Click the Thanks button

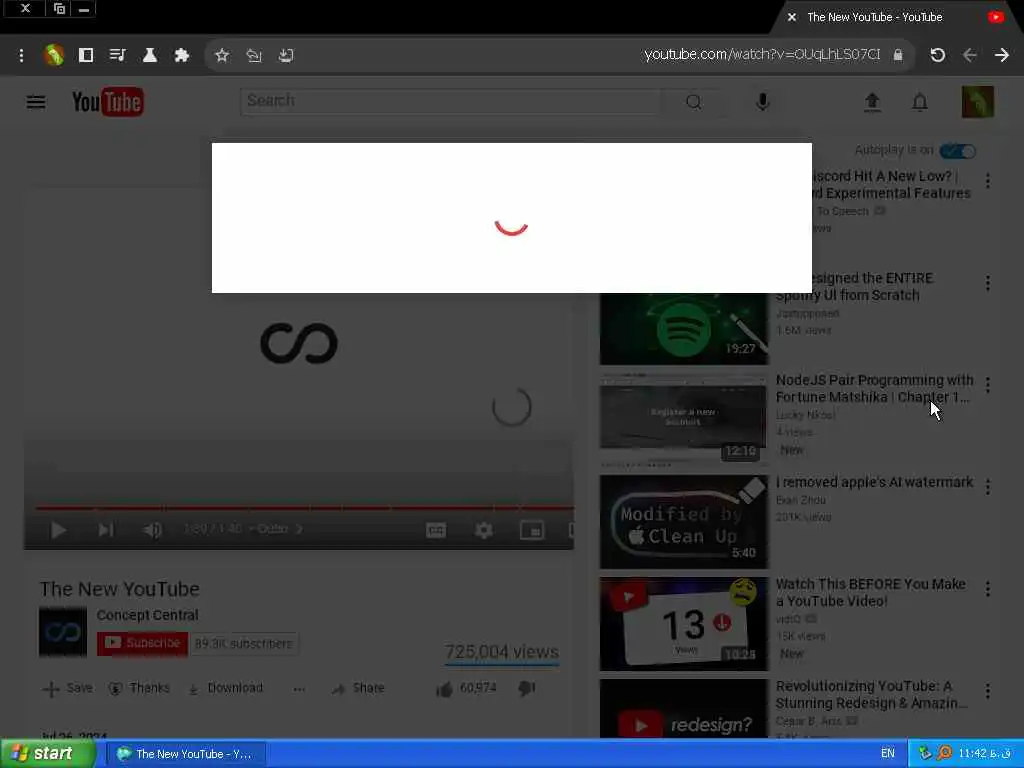coord(139,688)
